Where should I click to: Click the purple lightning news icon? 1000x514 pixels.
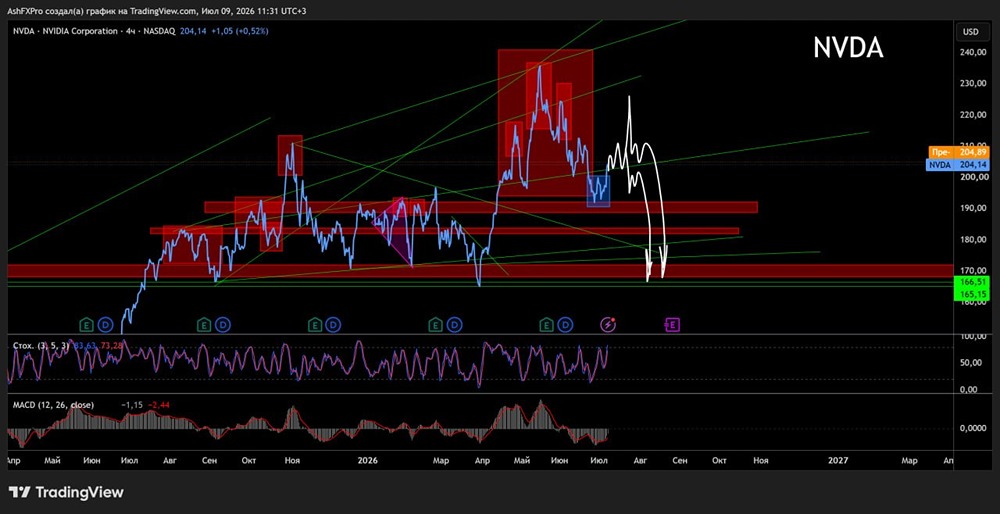[608, 325]
